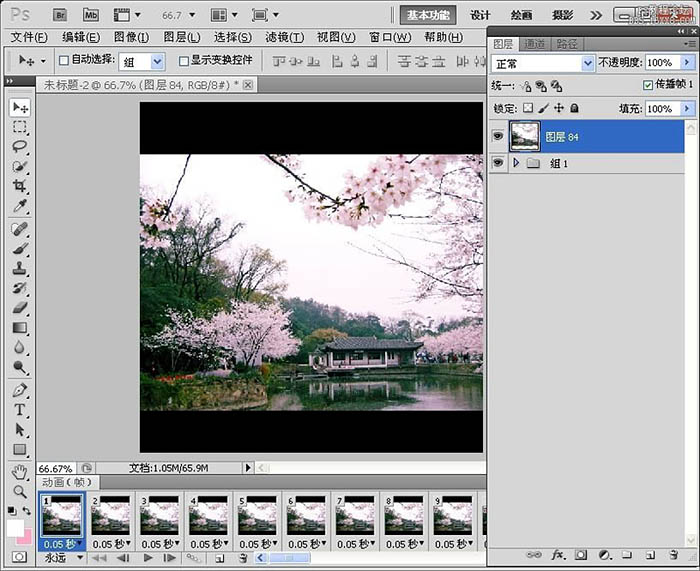The image size is (700, 571).
Task: Click the lock-all padlock icon in Layers
Action: click(574, 108)
